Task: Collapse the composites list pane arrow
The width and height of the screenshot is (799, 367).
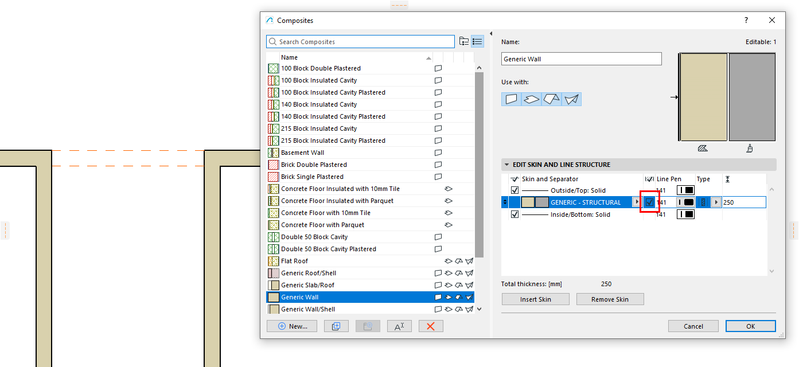Action: (491, 34)
